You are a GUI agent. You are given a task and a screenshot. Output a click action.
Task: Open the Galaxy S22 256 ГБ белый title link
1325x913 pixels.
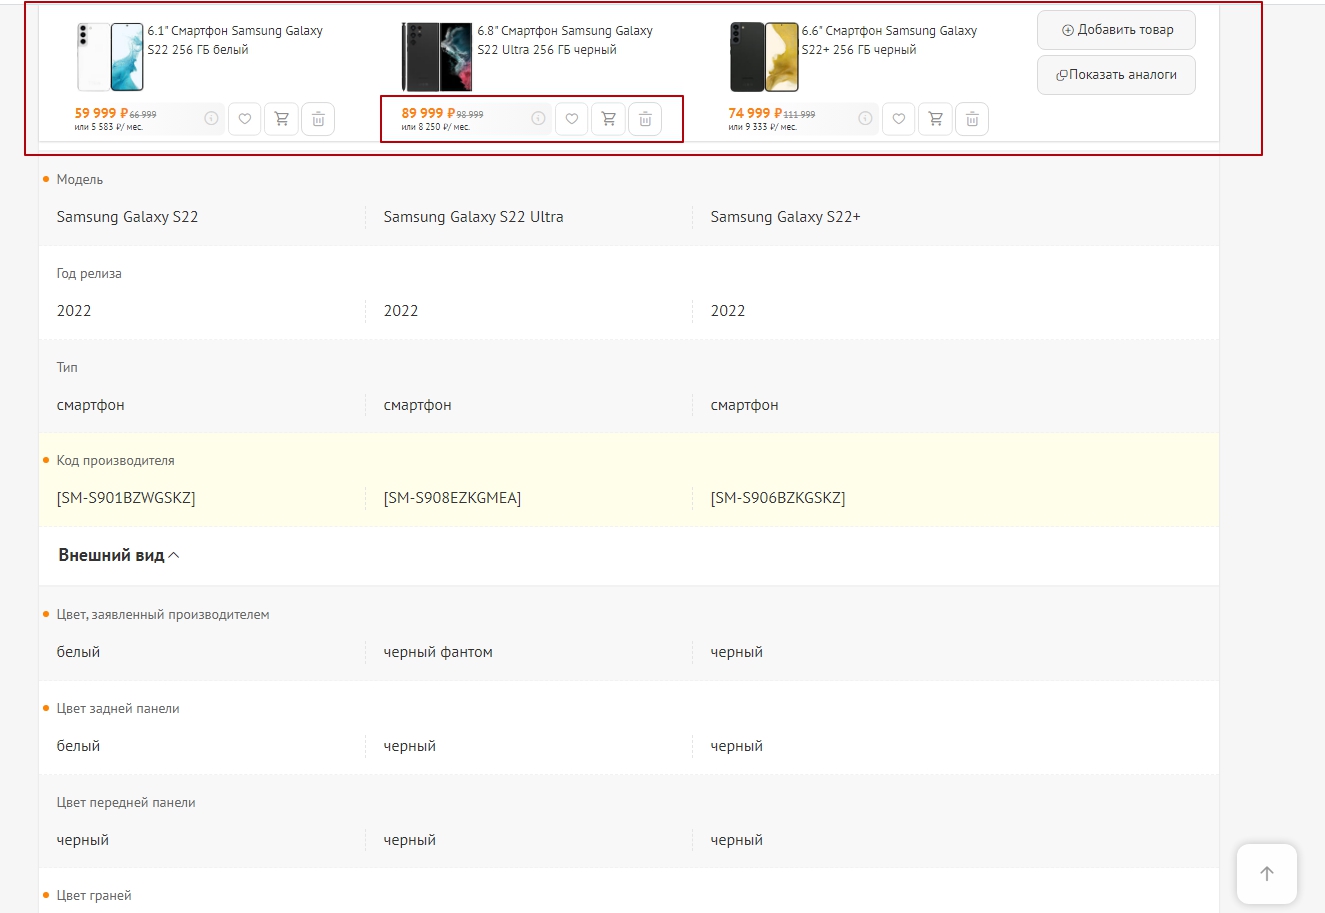(235, 40)
